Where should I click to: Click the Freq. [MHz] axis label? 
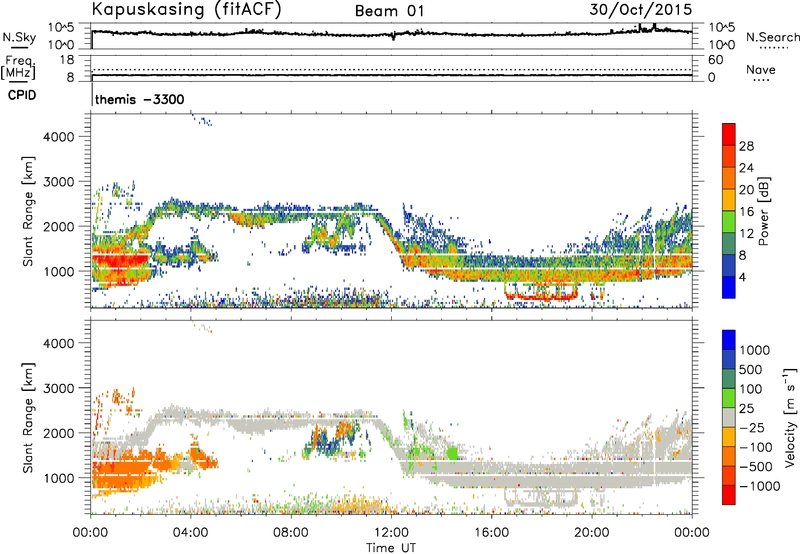[18, 67]
